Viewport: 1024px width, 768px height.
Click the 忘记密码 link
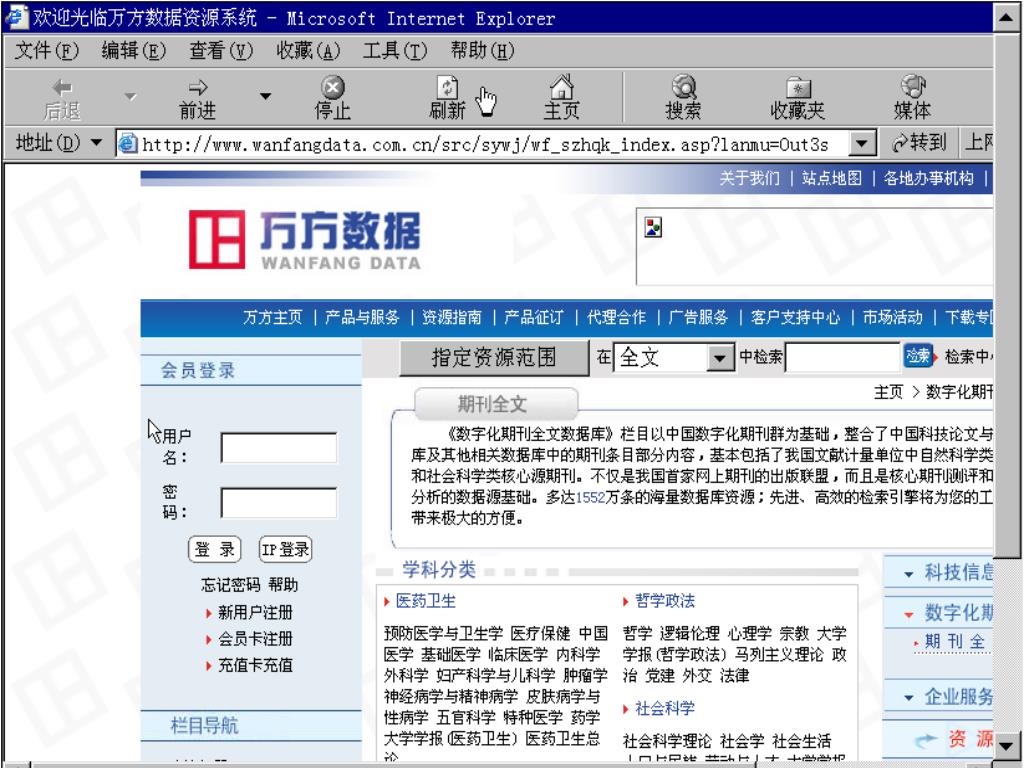click(231, 584)
